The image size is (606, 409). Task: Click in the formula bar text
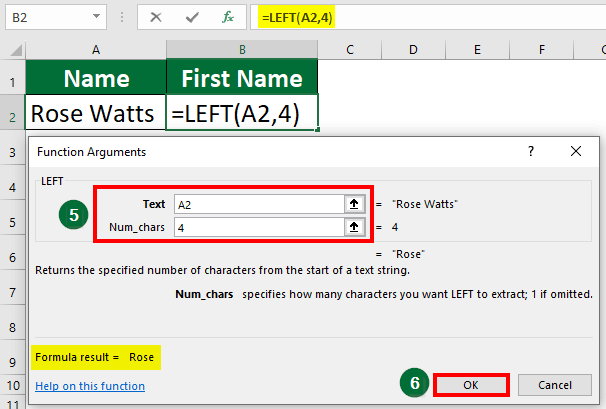[400, 17]
